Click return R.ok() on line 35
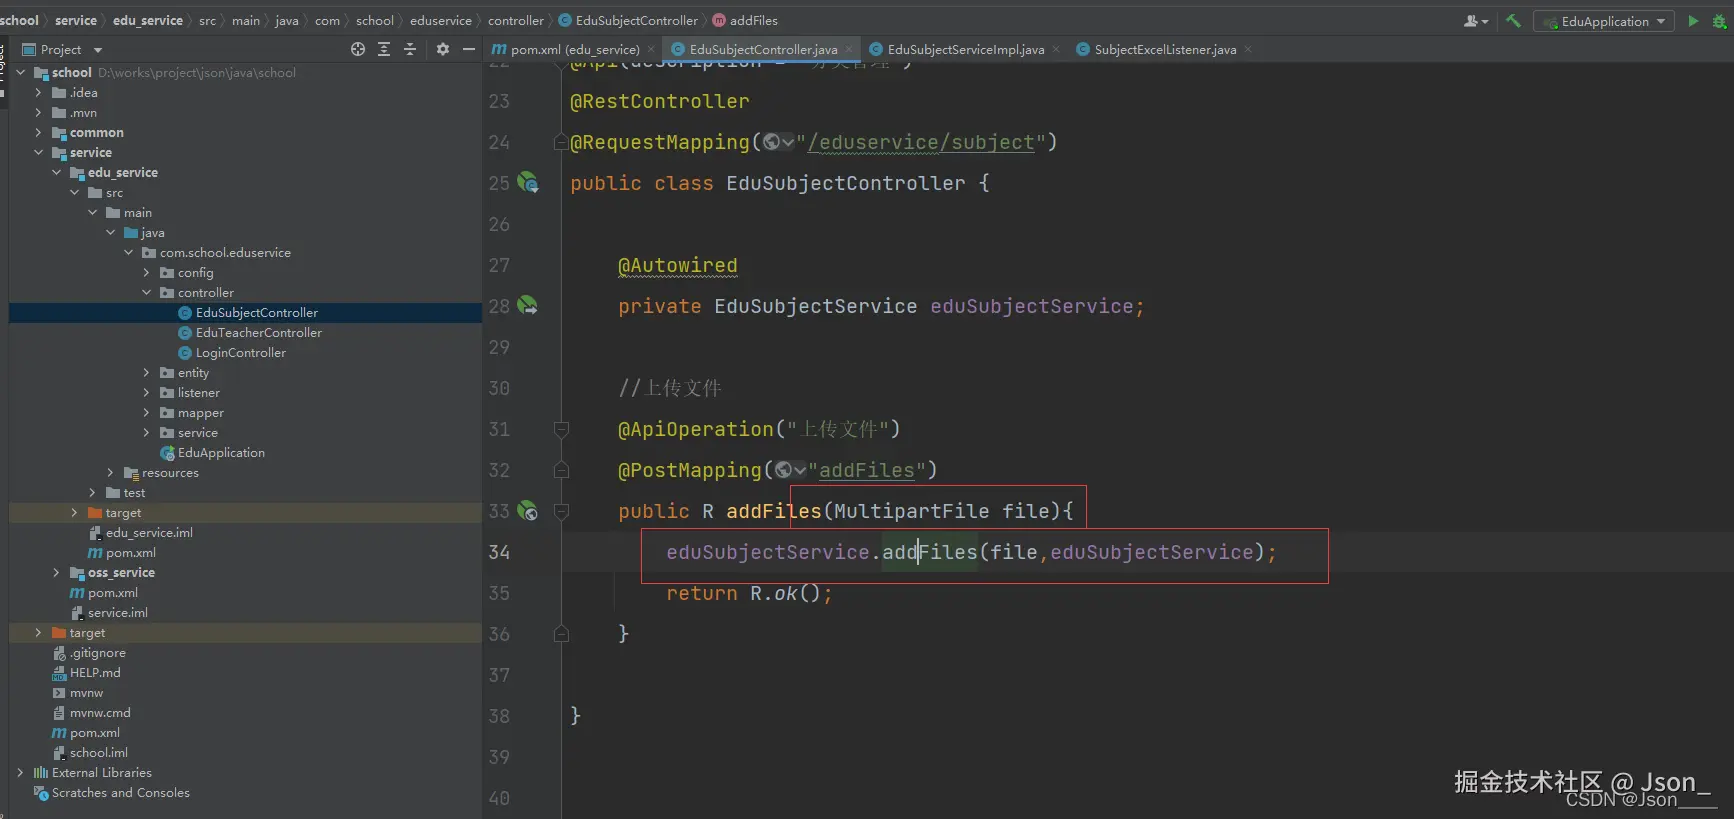 750,593
